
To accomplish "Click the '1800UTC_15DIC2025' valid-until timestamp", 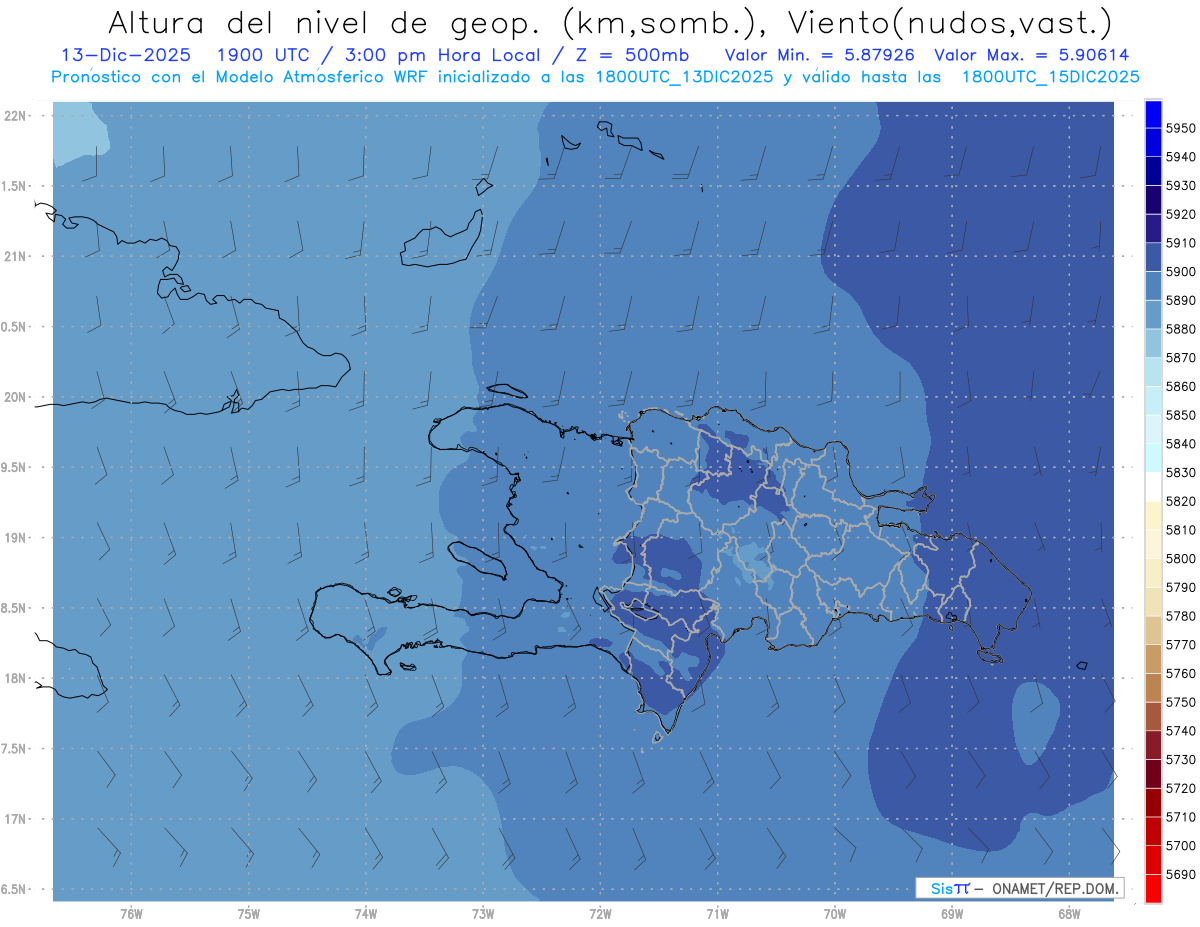I will pyautogui.click(x=1050, y=77).
